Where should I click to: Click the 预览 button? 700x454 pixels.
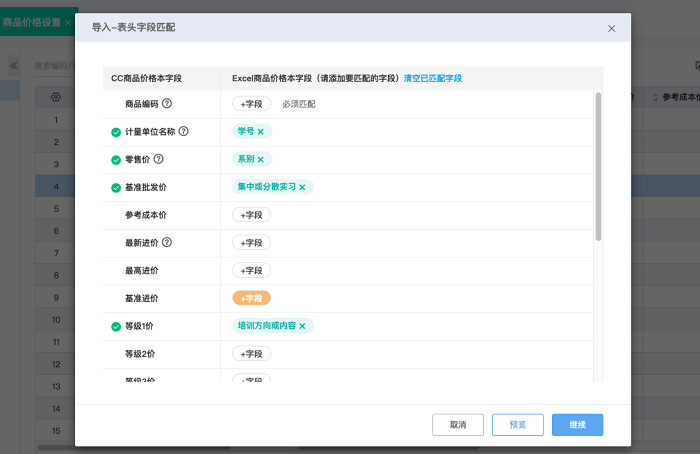pos(518,425)
